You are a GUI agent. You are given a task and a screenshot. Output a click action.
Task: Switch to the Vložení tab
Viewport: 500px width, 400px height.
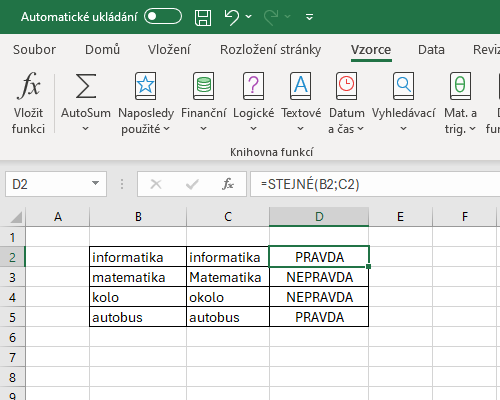click(169, 50)
